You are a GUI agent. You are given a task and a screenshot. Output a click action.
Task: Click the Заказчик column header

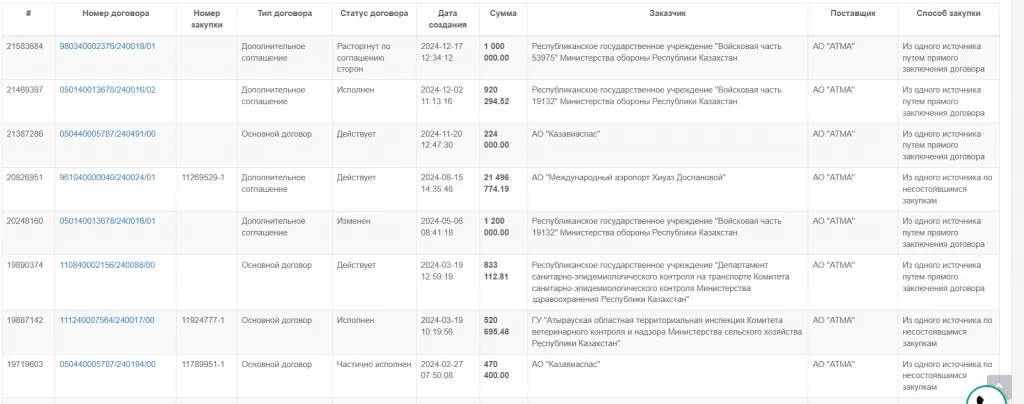click(x=666, y=14)
